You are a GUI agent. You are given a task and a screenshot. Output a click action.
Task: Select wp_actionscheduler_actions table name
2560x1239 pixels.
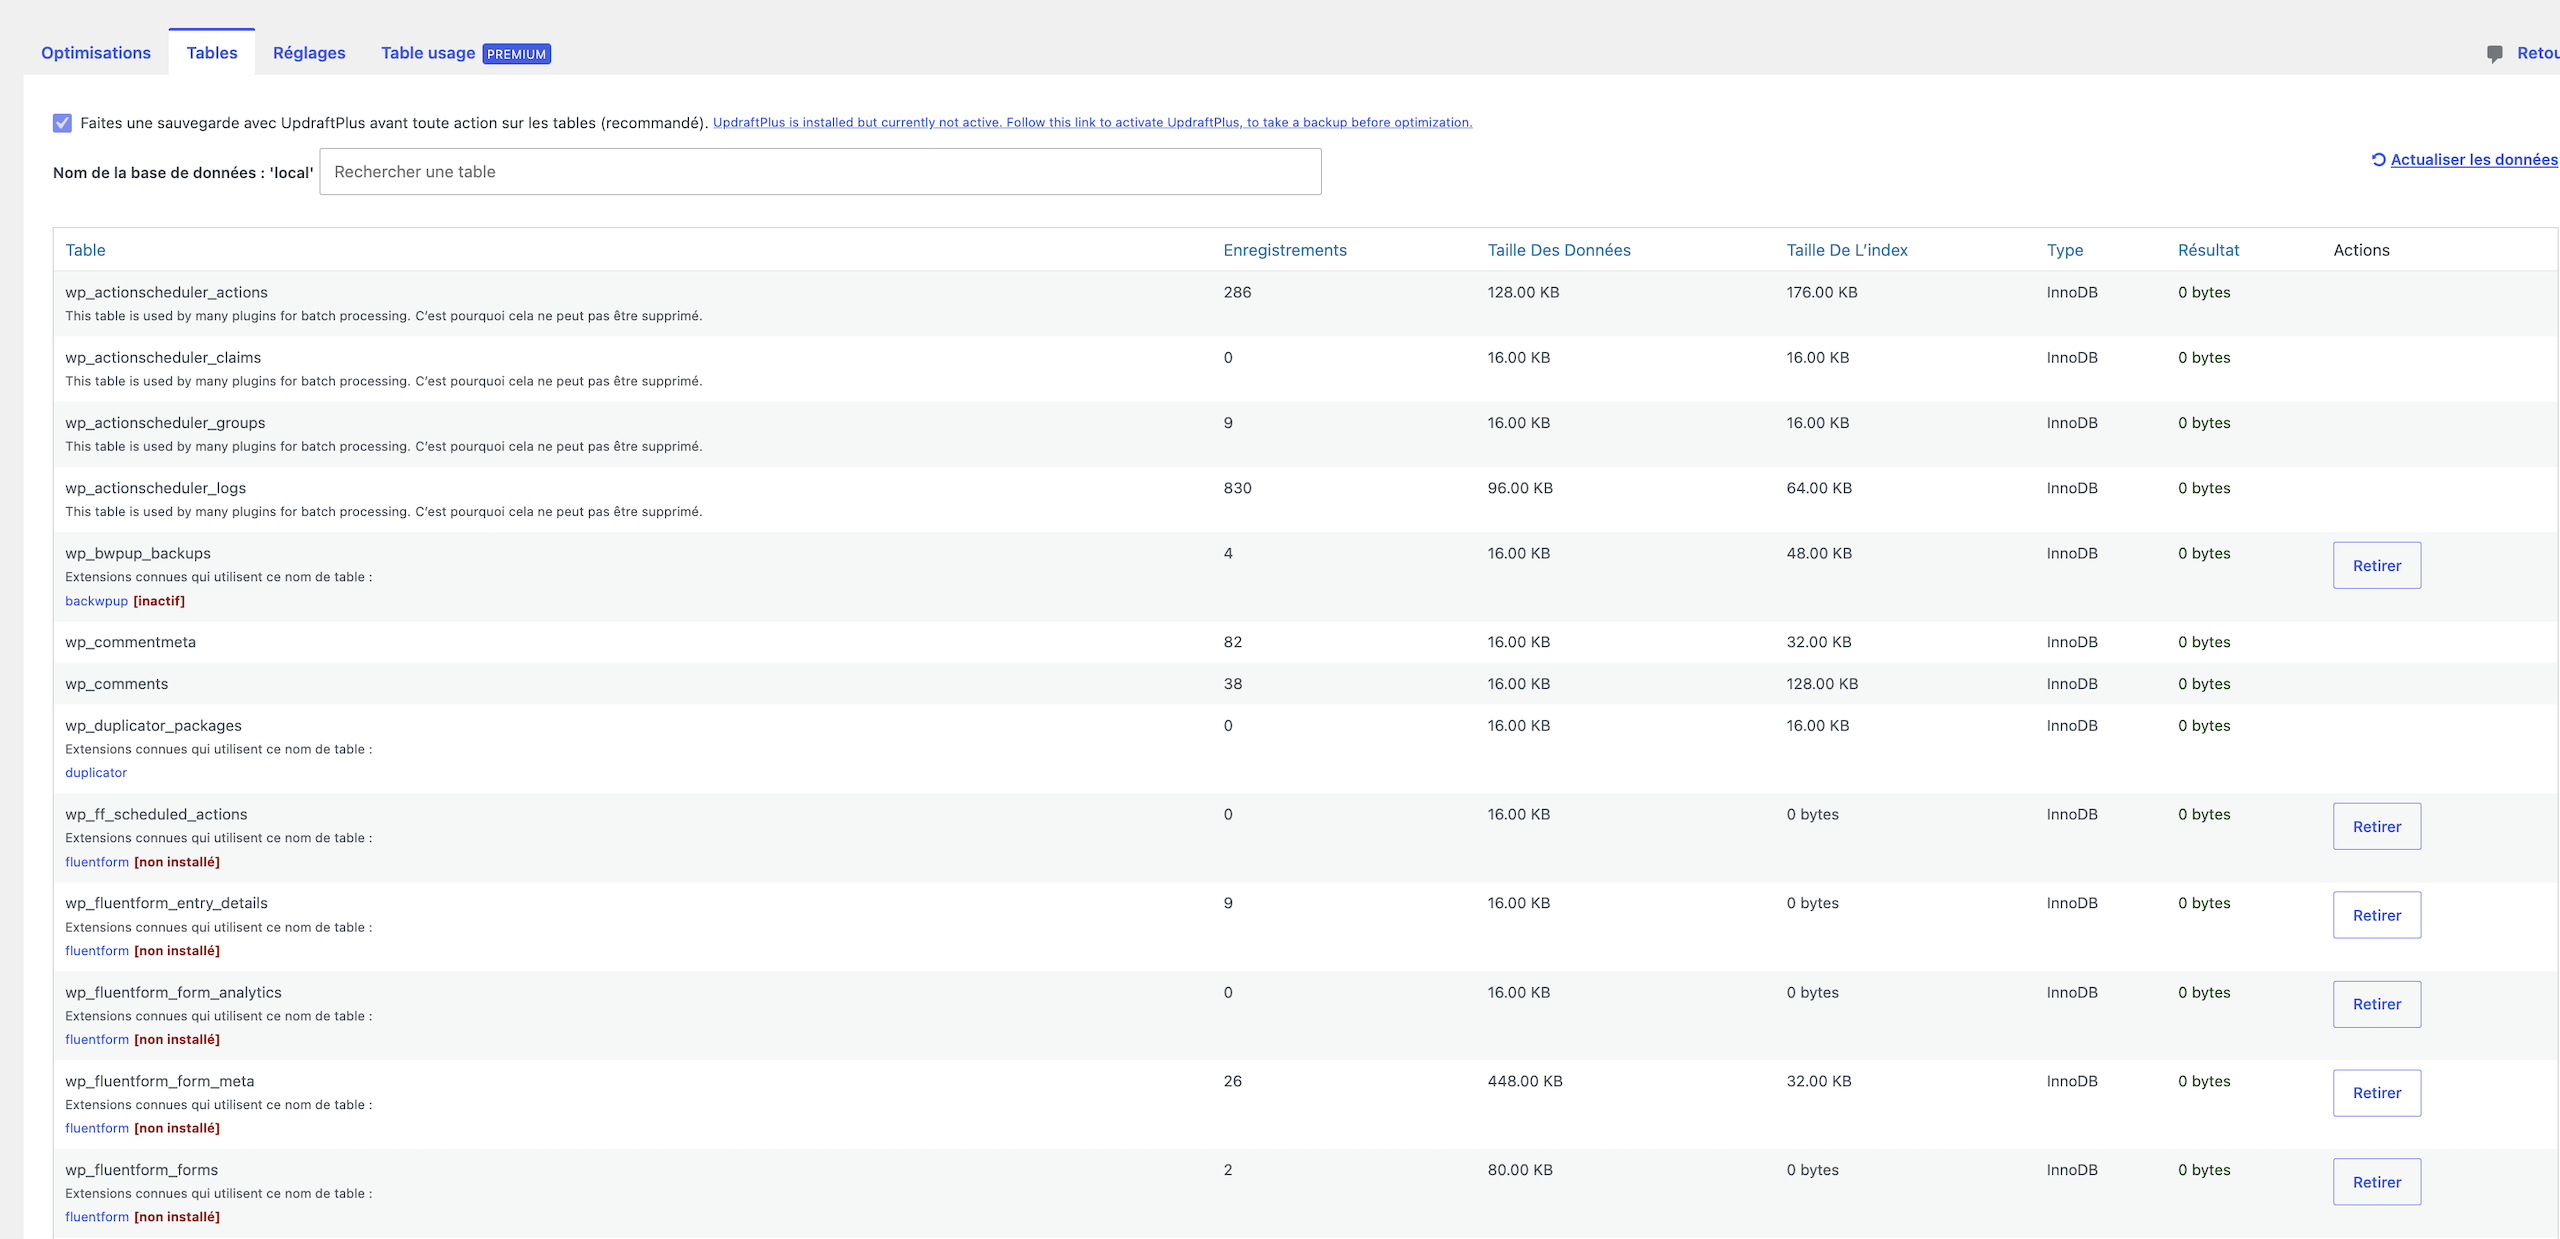[166, 292]
